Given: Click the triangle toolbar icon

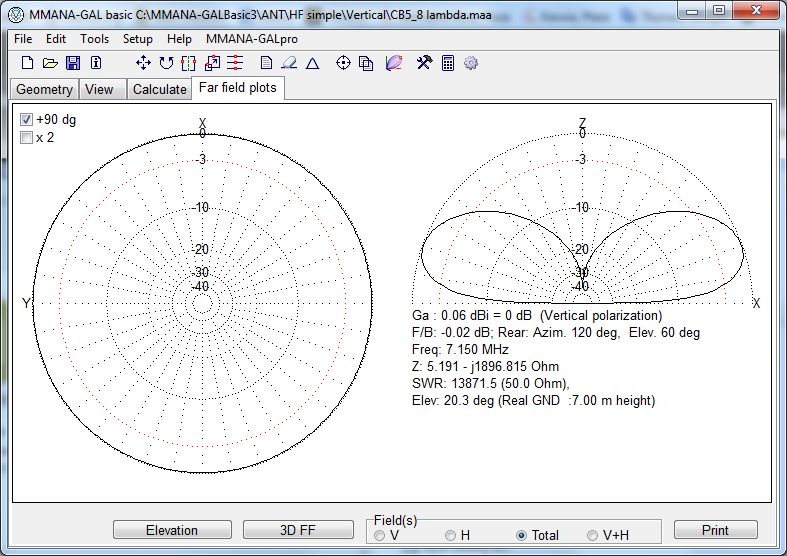Looking at the screenshot, I should [312, 63].
